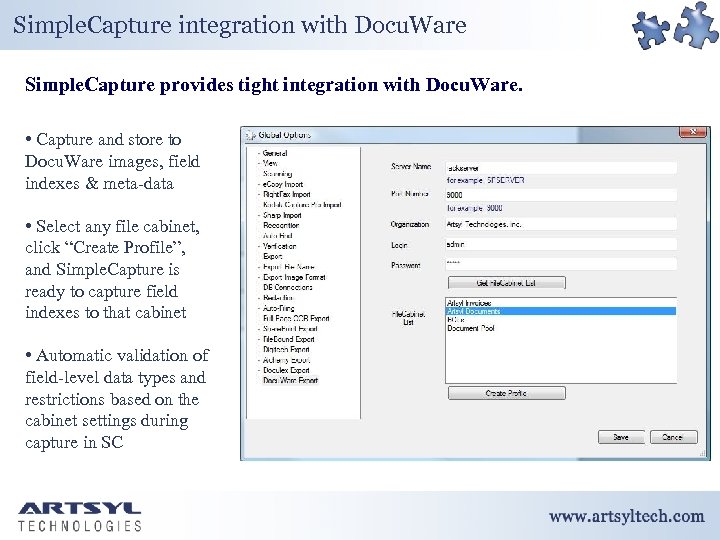Open Redaction settings
This screenshot has height=540, width=720.
[278, 298]
